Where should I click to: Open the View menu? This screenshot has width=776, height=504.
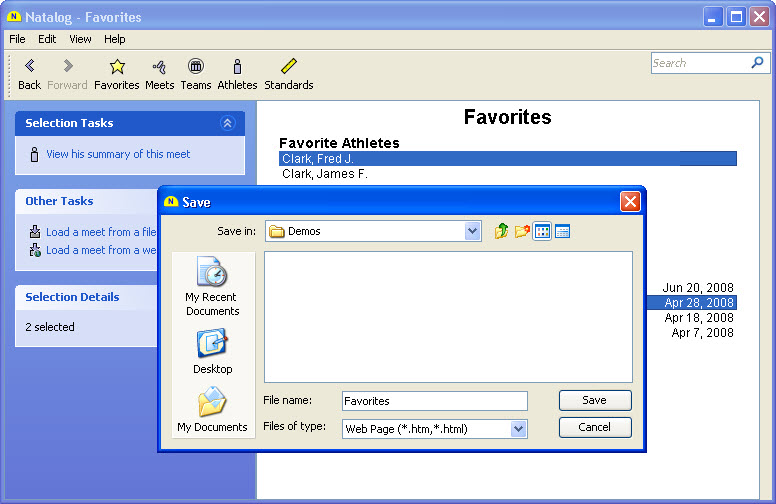pos(80,39)
